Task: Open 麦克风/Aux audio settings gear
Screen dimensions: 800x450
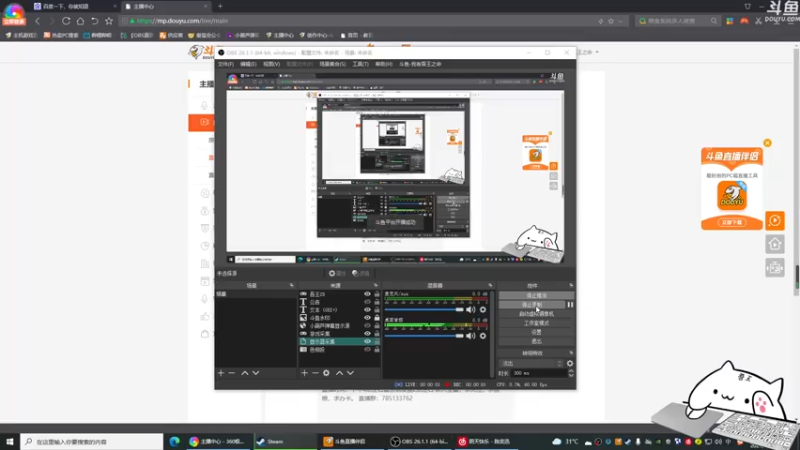Action: [x=483, y=310]
